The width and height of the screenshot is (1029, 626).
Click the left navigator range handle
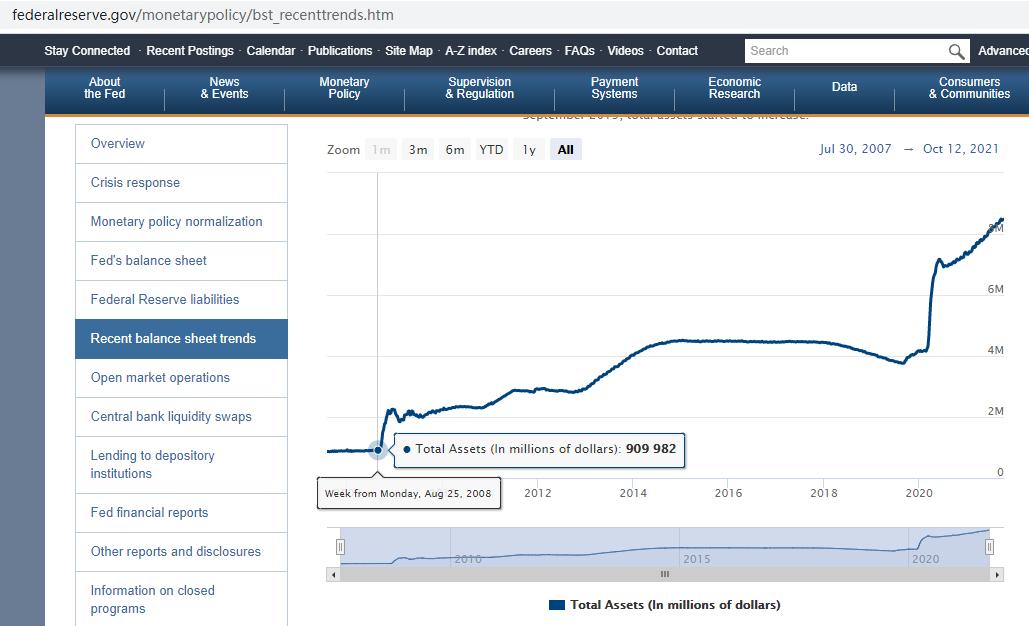(x=340, y=547)
